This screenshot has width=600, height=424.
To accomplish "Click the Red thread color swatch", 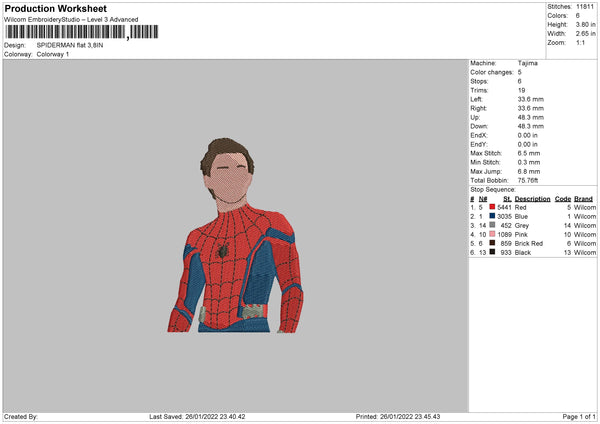I will point(492,207).
